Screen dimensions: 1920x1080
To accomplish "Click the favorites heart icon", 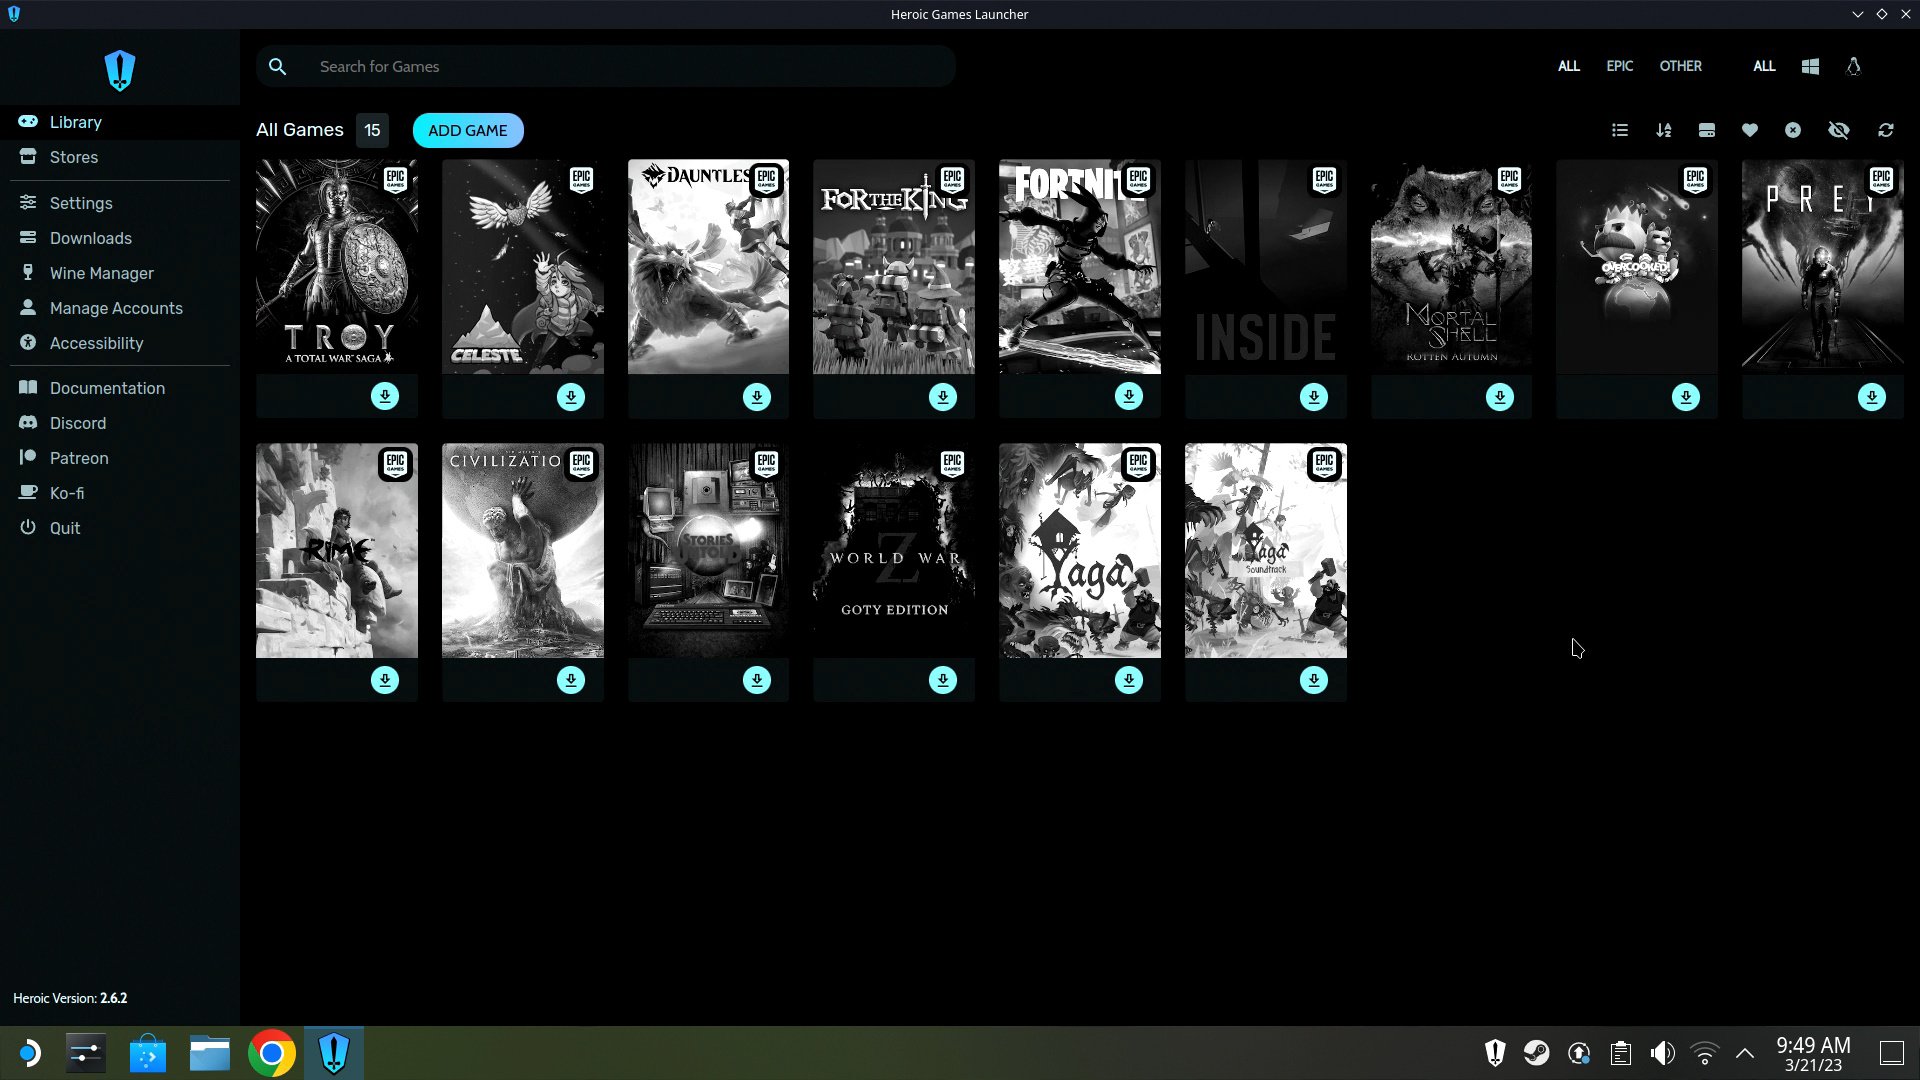I will click(1750, 131).
